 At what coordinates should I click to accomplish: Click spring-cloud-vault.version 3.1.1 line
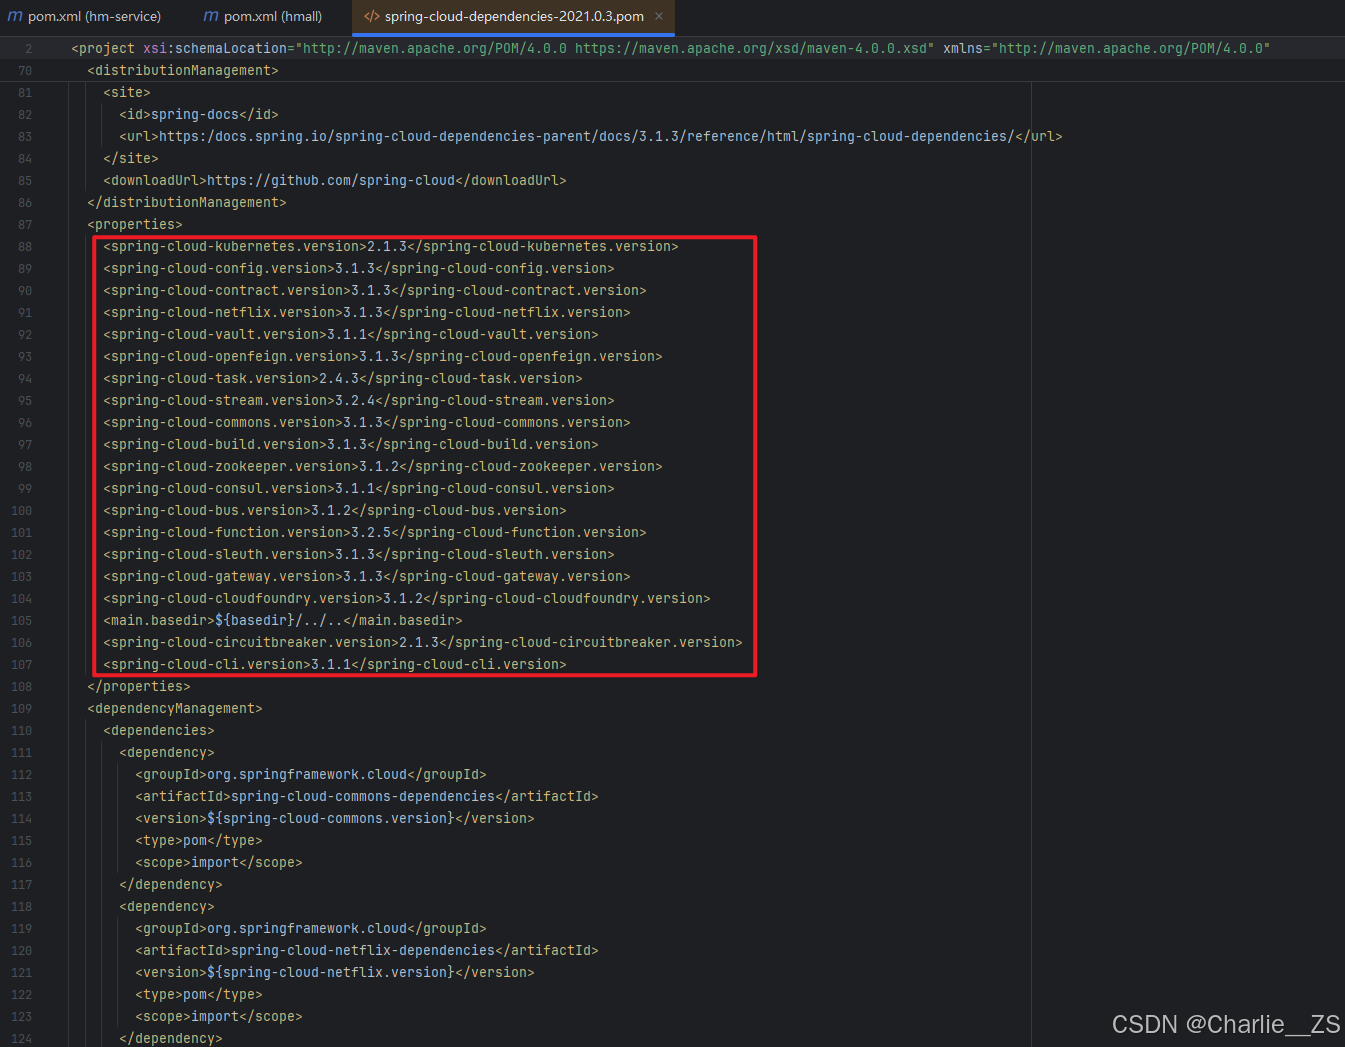pyautogui.click(x=351, y=334)
